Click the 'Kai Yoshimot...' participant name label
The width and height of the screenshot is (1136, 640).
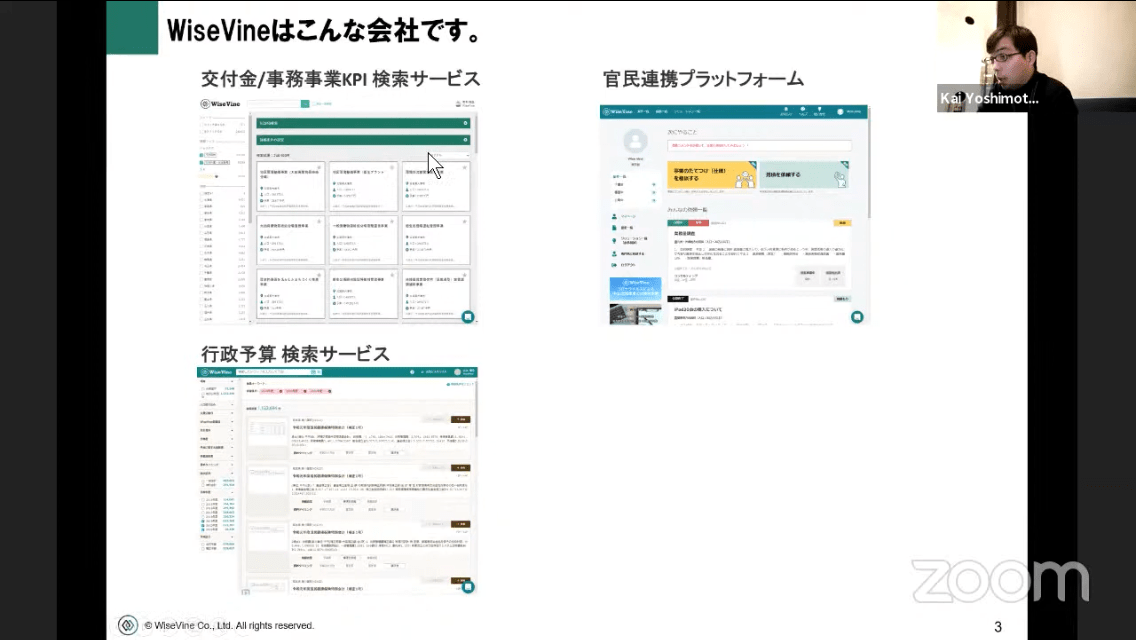(x=990, y=99)
